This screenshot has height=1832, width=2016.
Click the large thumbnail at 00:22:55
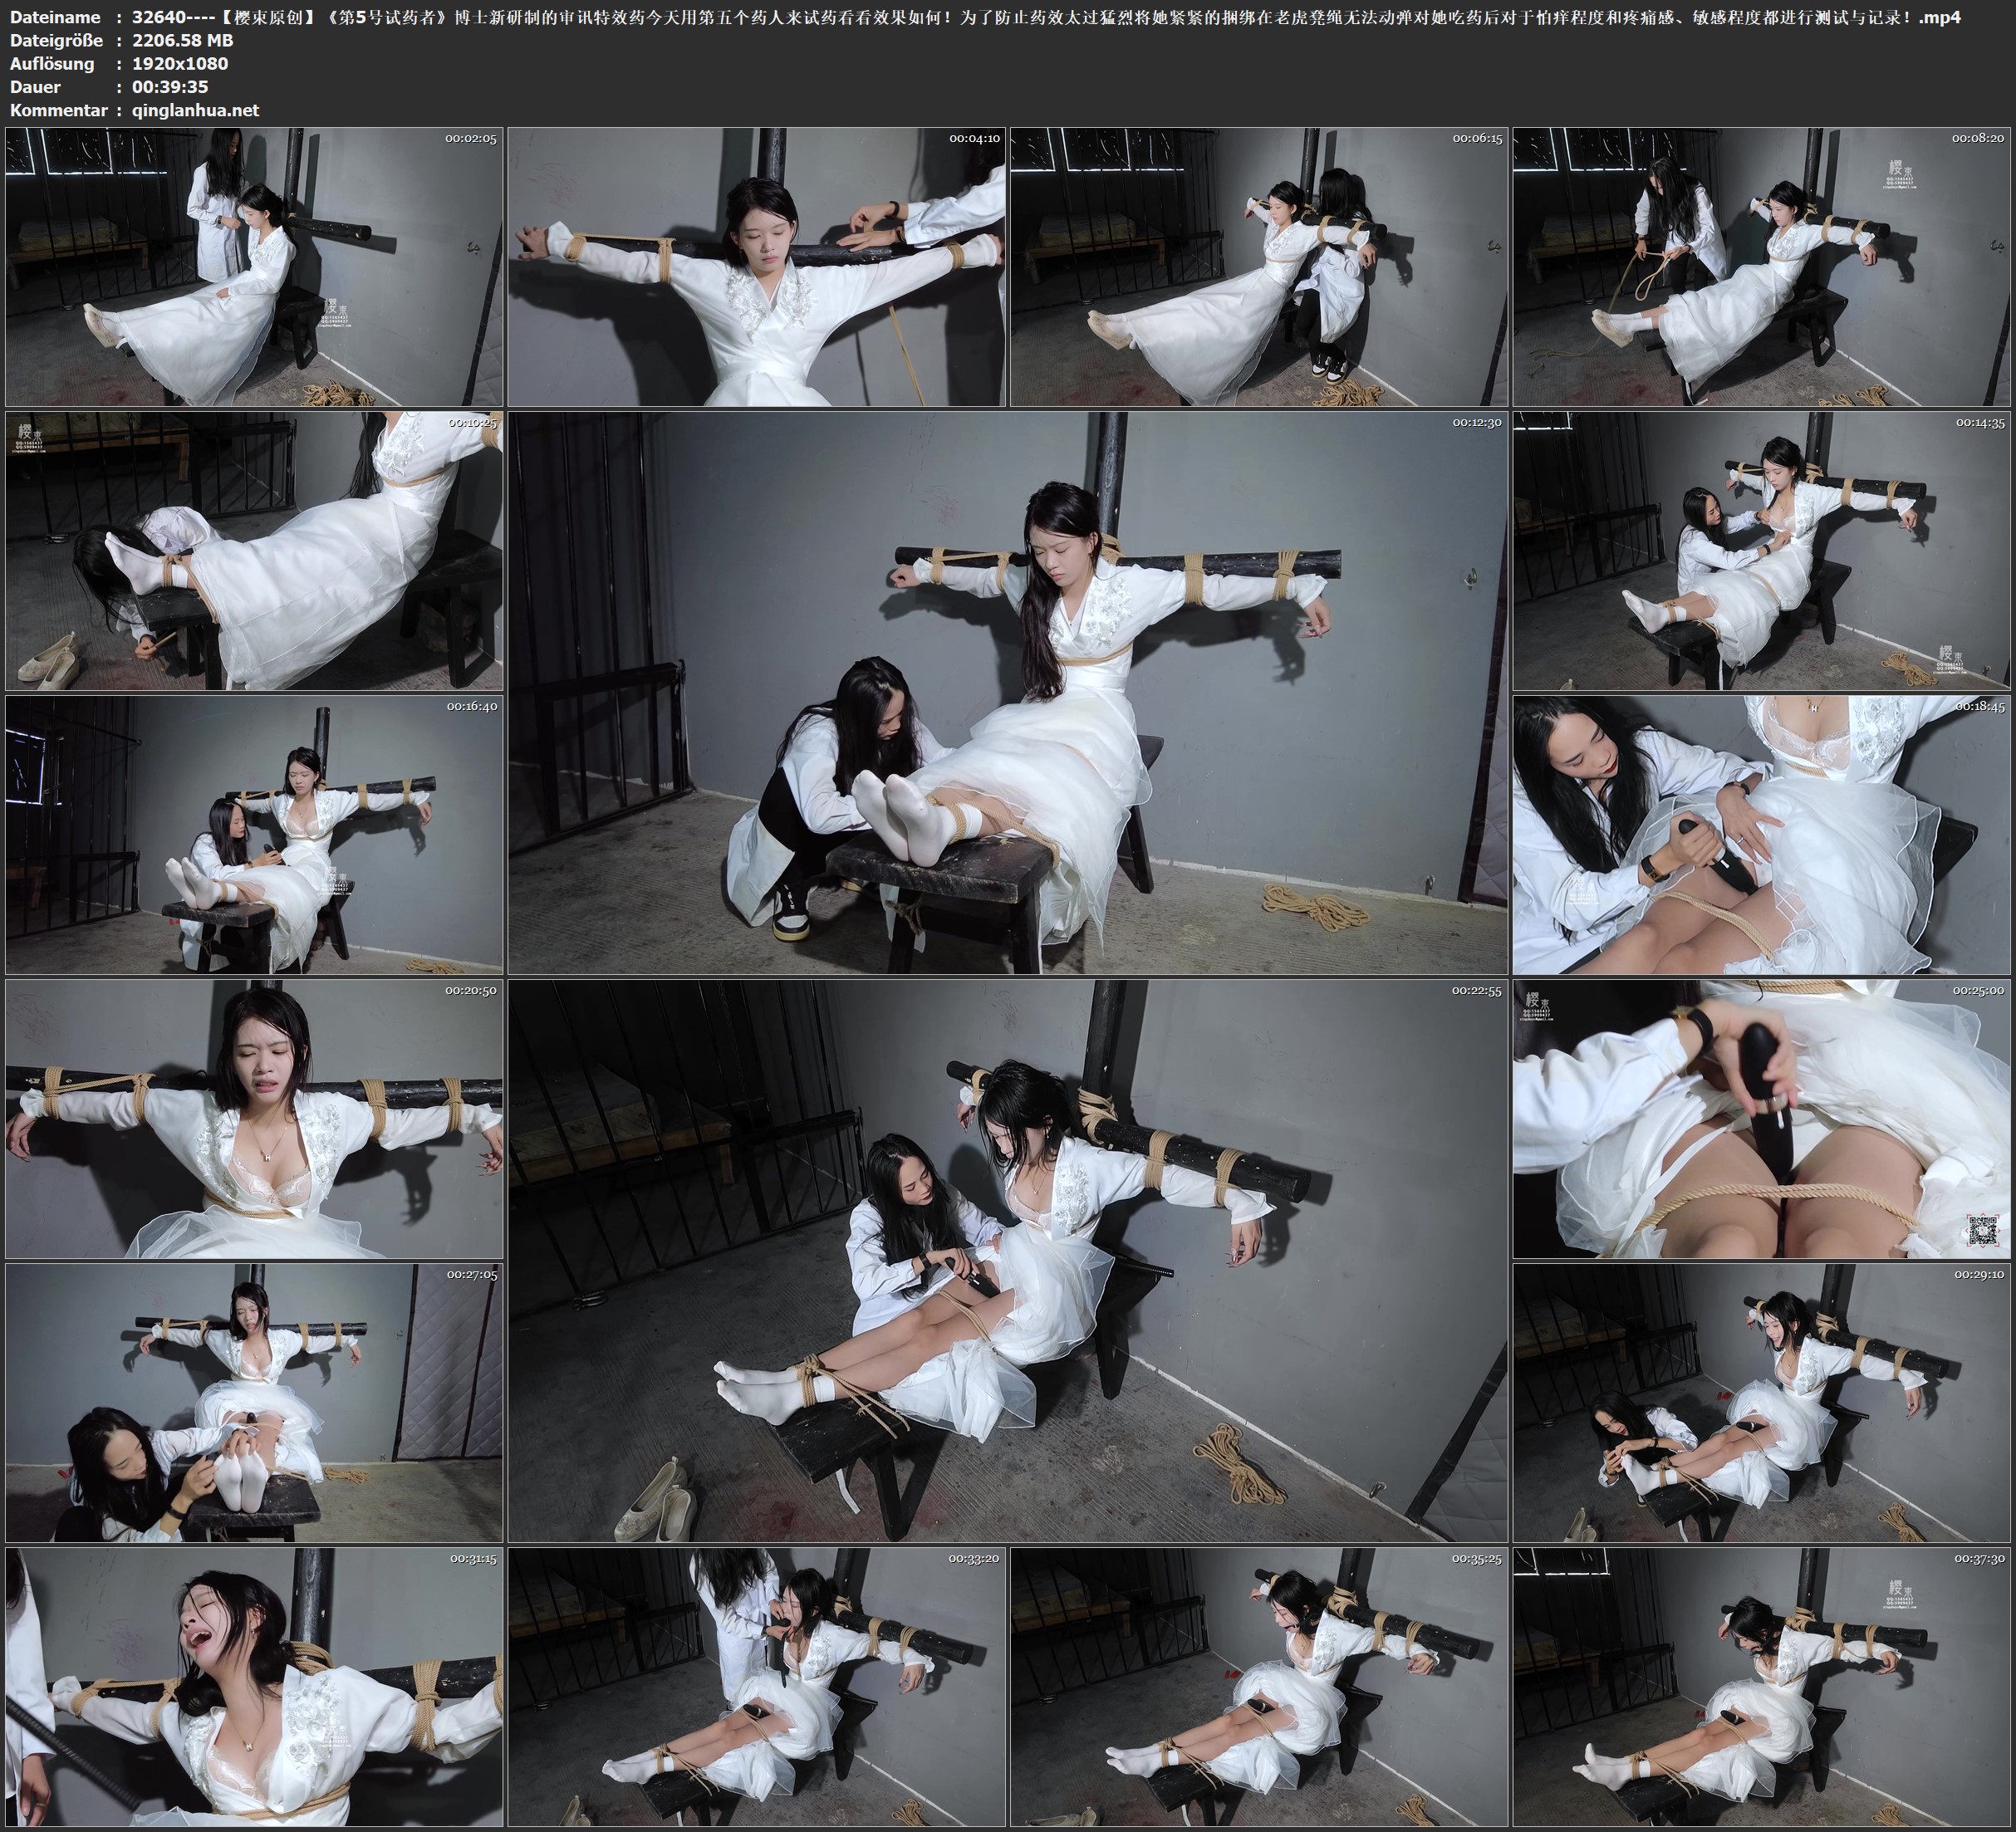coord(1007,1260)
